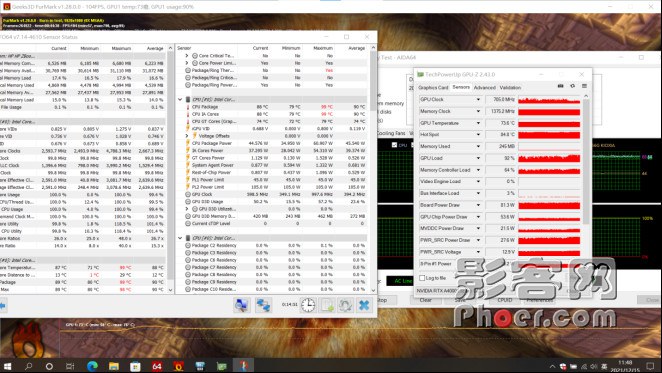662x373 pixels.
Task: Click the clock timer icon in HWiNFO toolbar
Action: (308, 305)
